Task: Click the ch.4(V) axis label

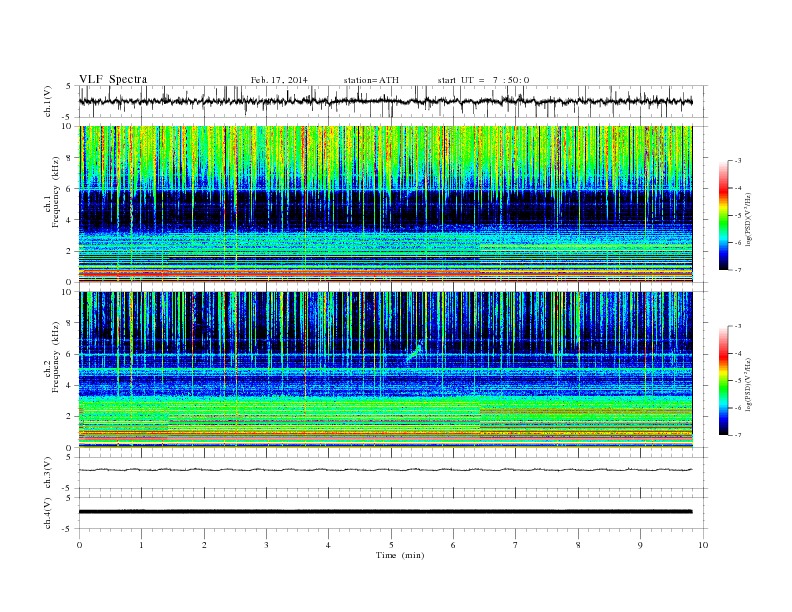Action: pos(48,513)
